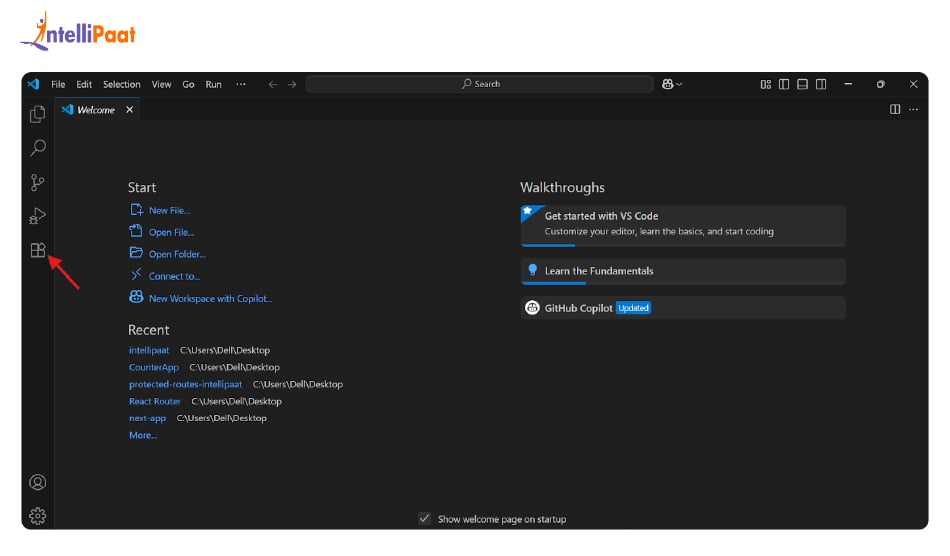
Task: Click New Workspace with Copilot link
Action: click(210, 299)
